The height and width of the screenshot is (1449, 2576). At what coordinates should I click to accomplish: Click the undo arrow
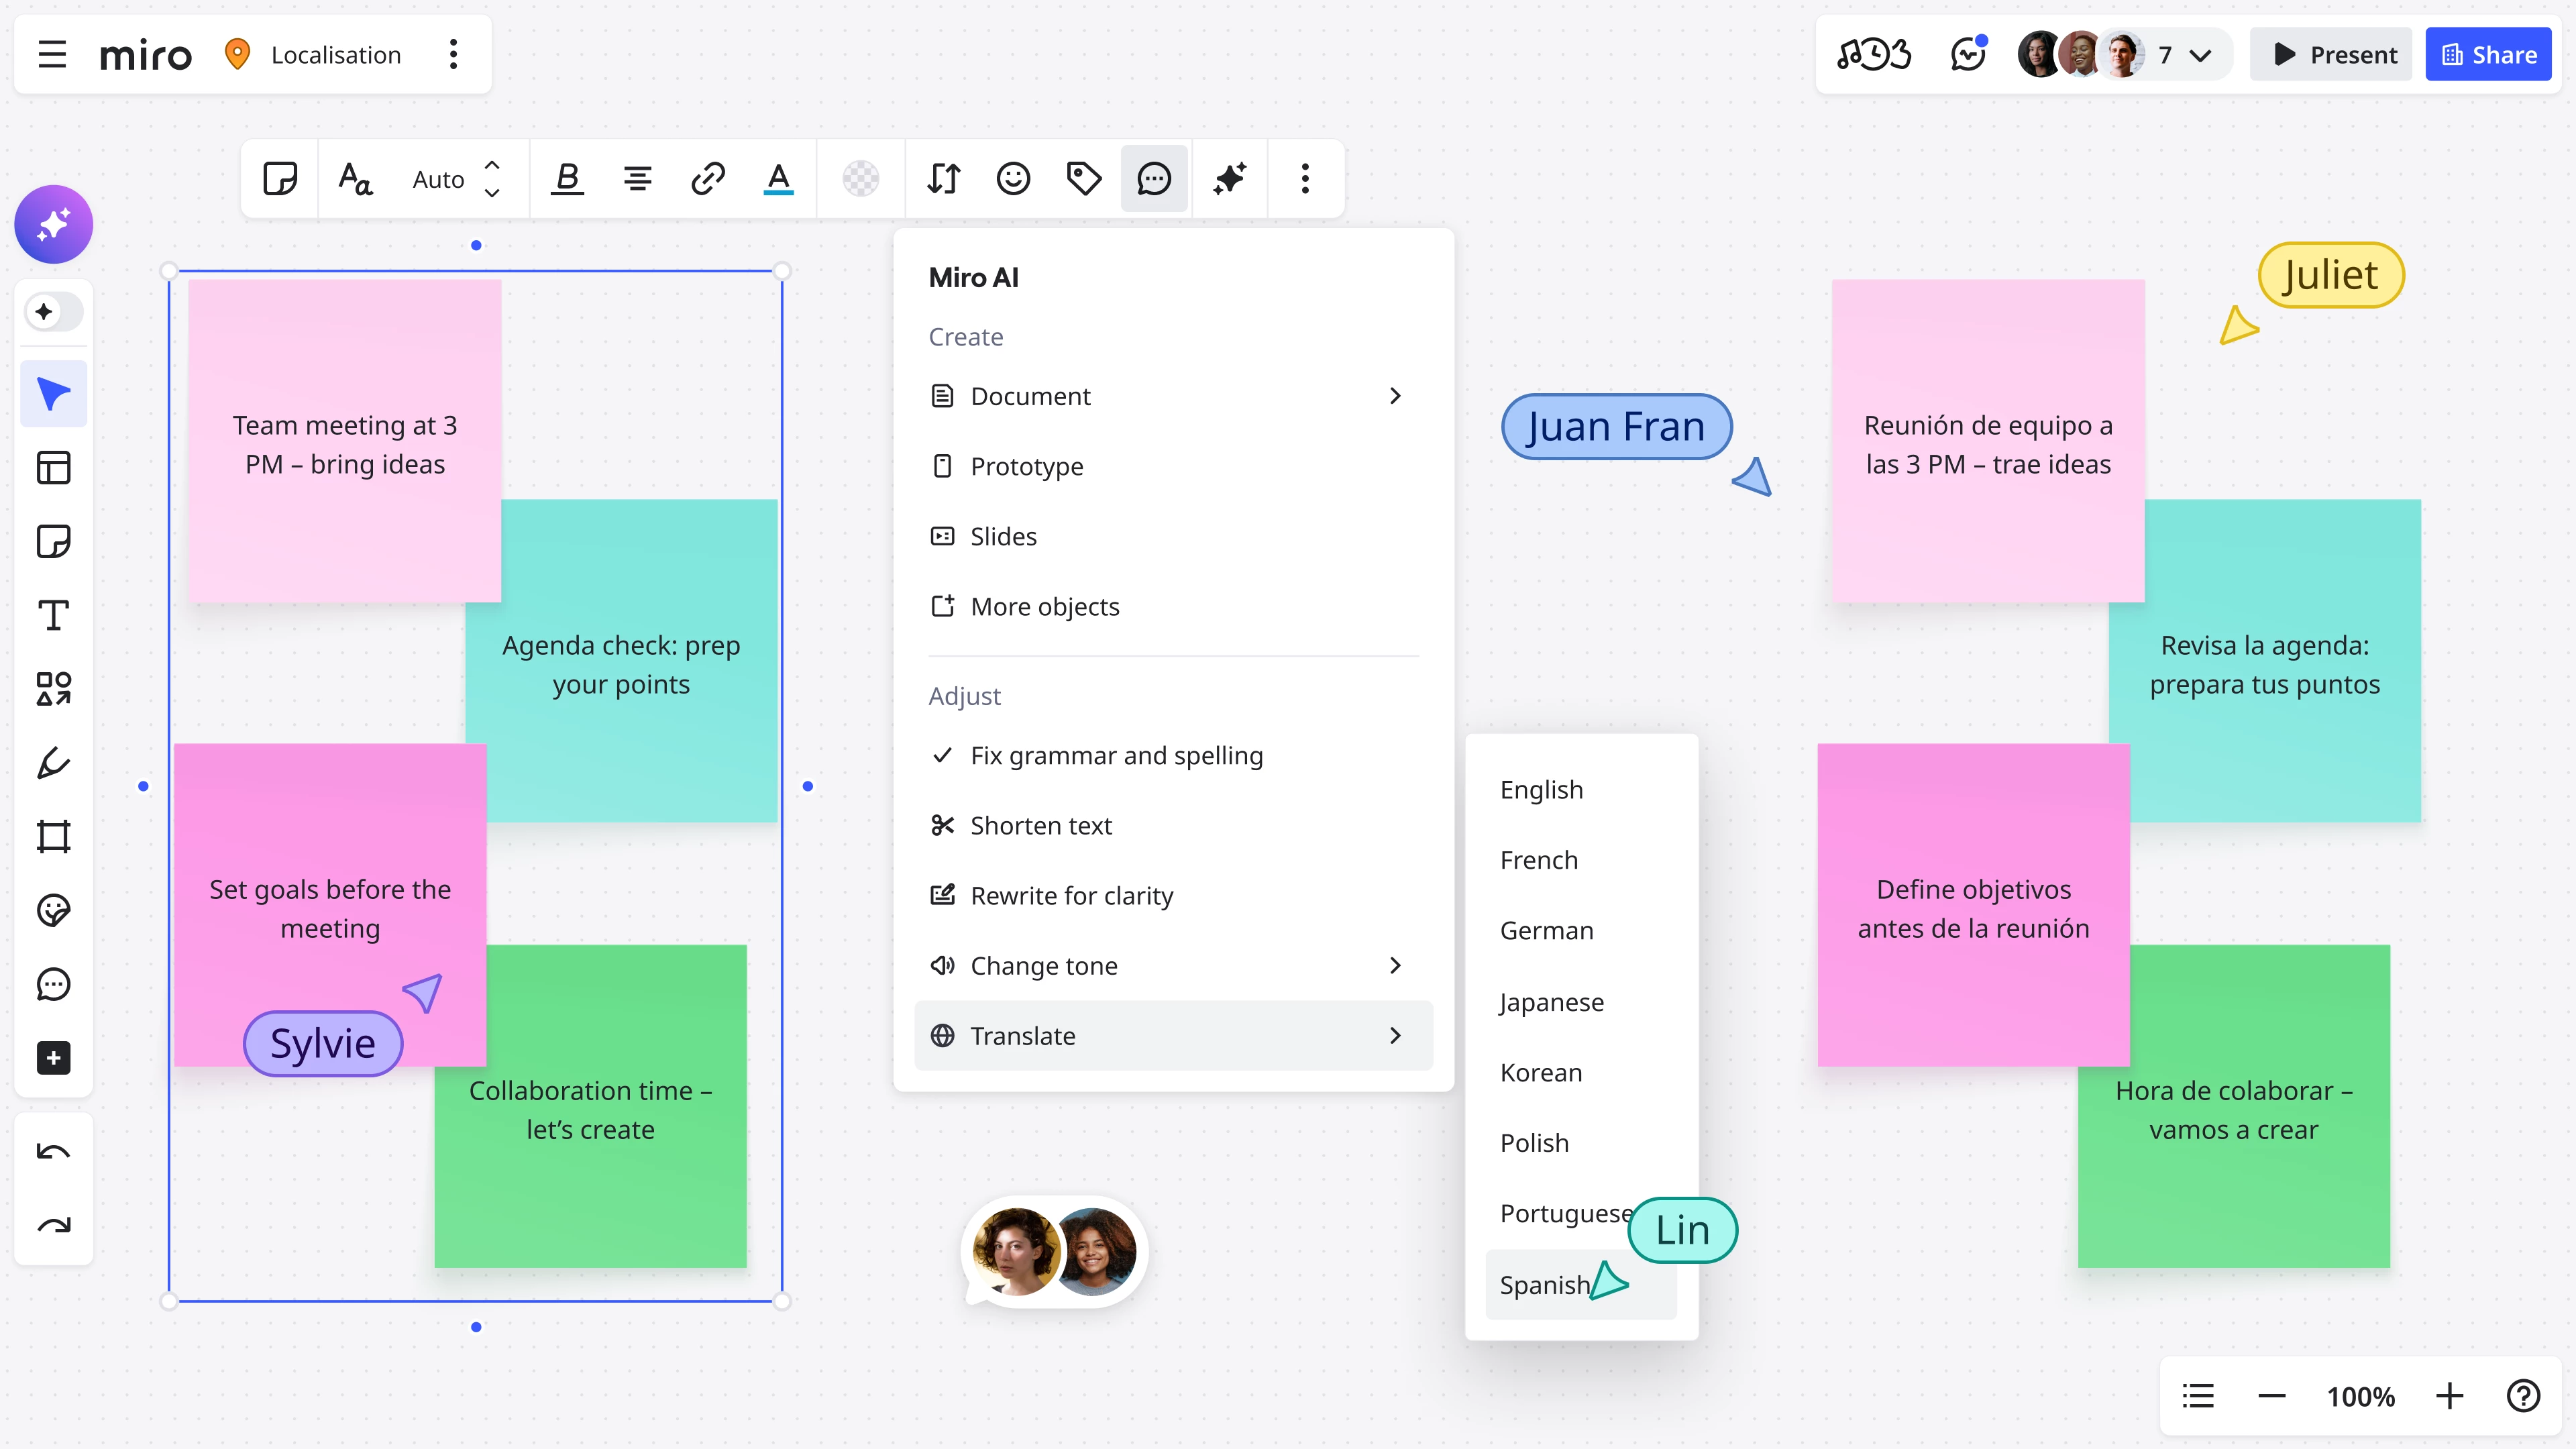point(53,1152)
